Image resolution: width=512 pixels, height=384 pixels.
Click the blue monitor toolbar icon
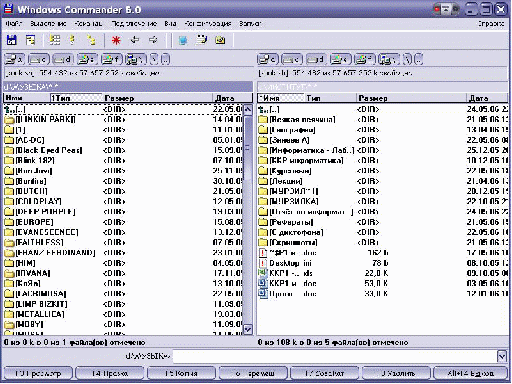click(x=183, y=40)
